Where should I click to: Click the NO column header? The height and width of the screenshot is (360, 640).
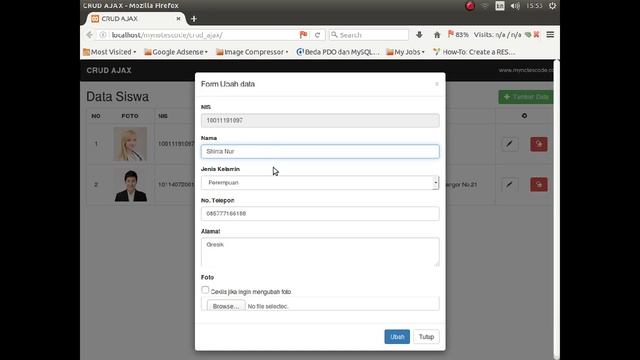tap(96, 116)
